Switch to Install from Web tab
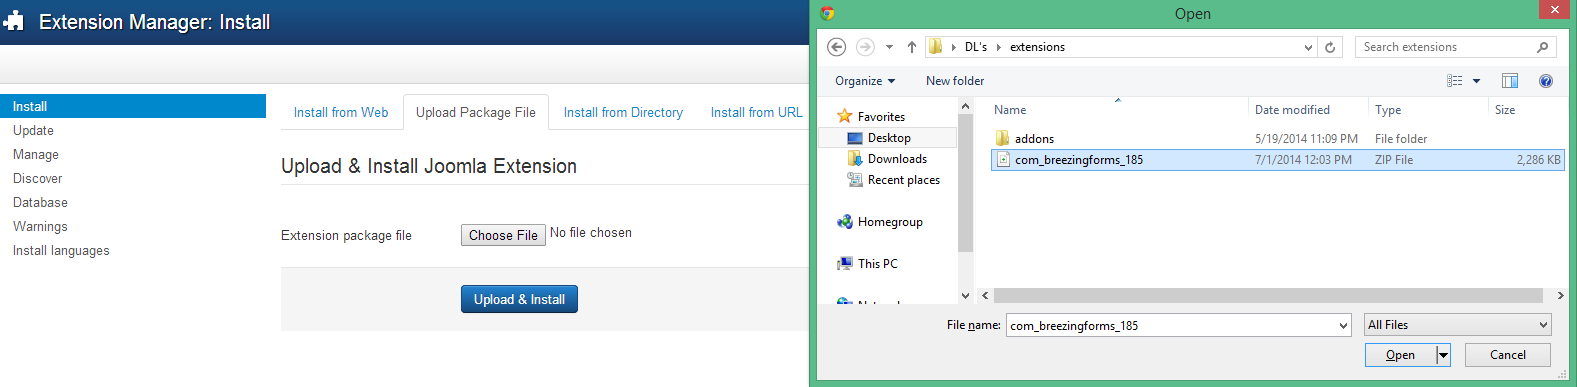The image size is (1577, 387). [341, 113]
